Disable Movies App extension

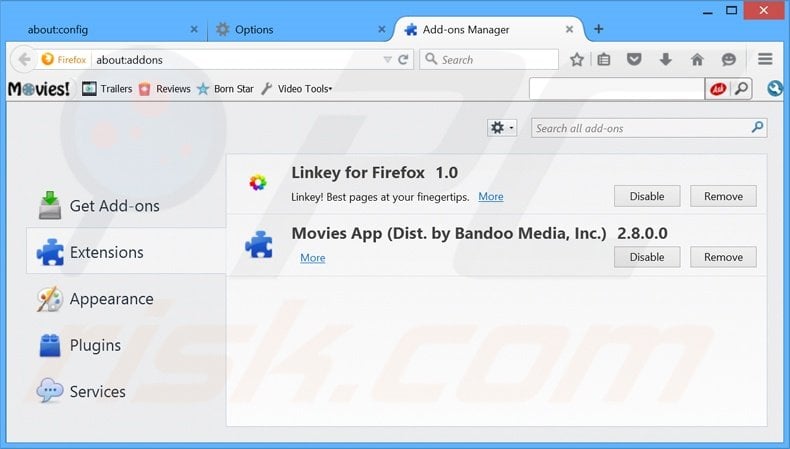(647, 257)
